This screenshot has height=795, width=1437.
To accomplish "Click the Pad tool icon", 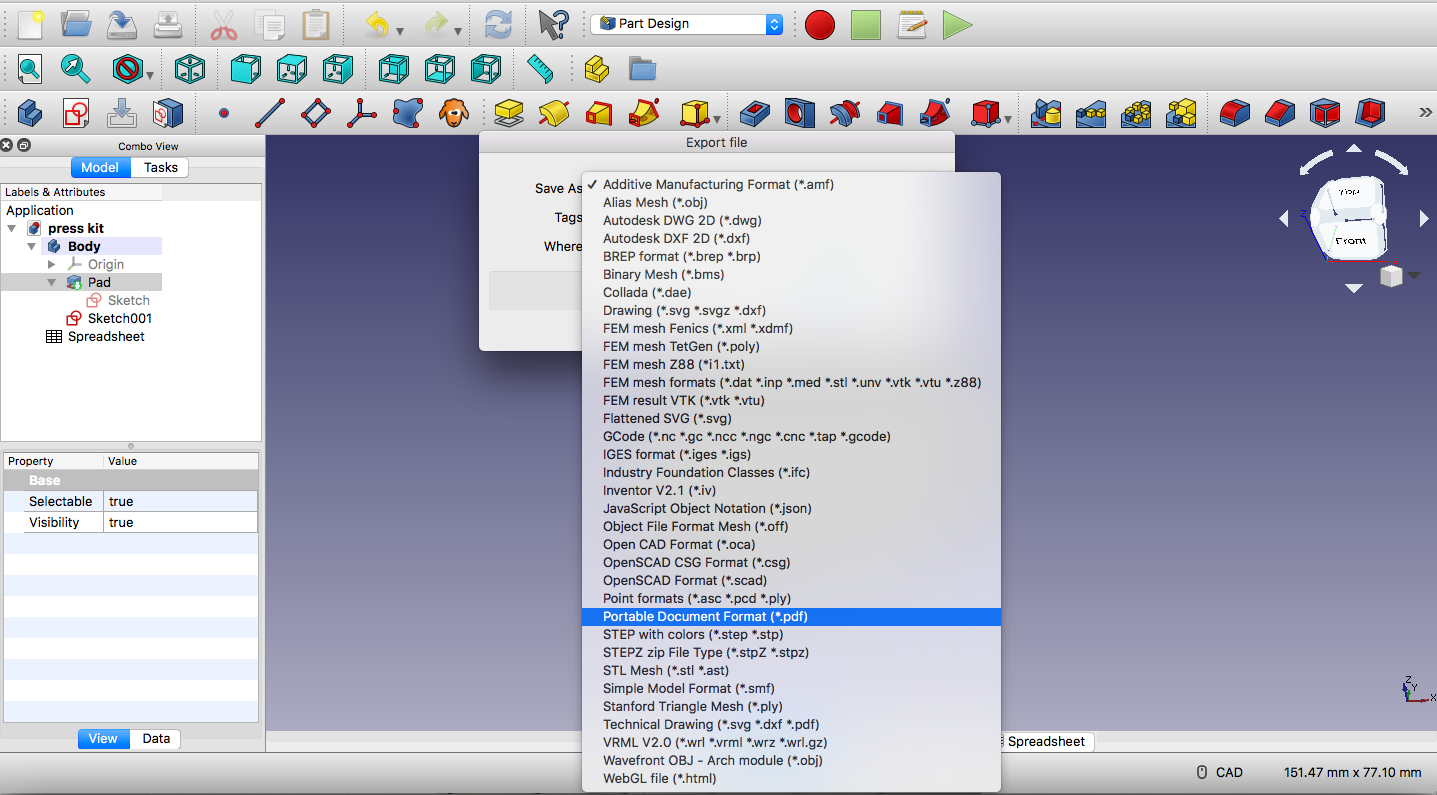I will [x=509, y=113].
